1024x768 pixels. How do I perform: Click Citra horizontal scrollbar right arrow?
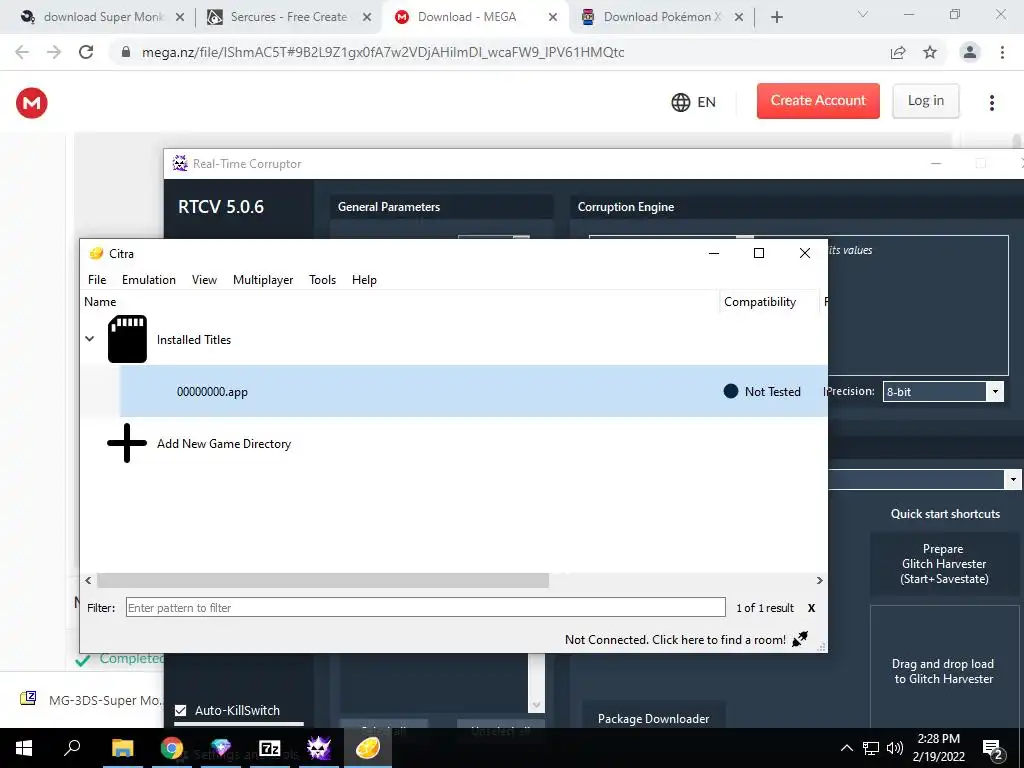820,581
